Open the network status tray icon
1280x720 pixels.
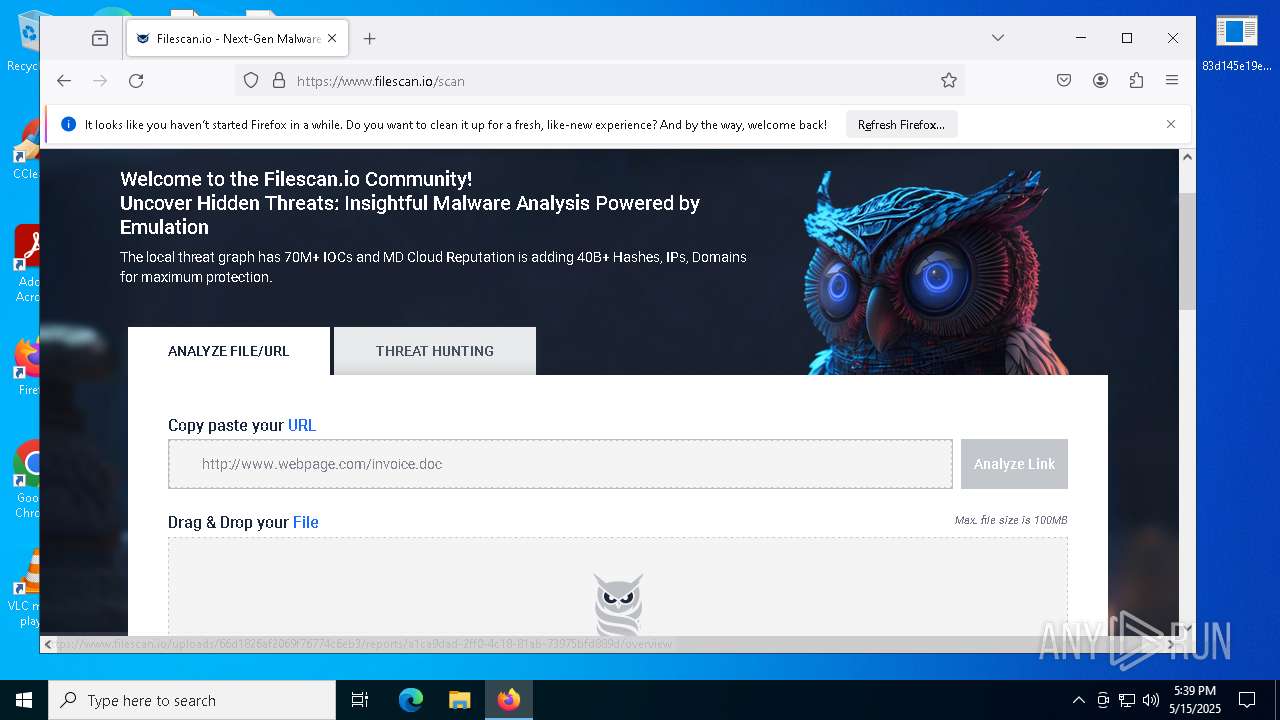pos(1127,700)
